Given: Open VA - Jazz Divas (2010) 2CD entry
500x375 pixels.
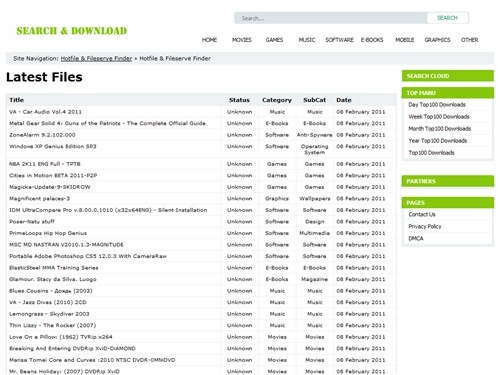Looking at the screenshot, I should coord(48,302).
